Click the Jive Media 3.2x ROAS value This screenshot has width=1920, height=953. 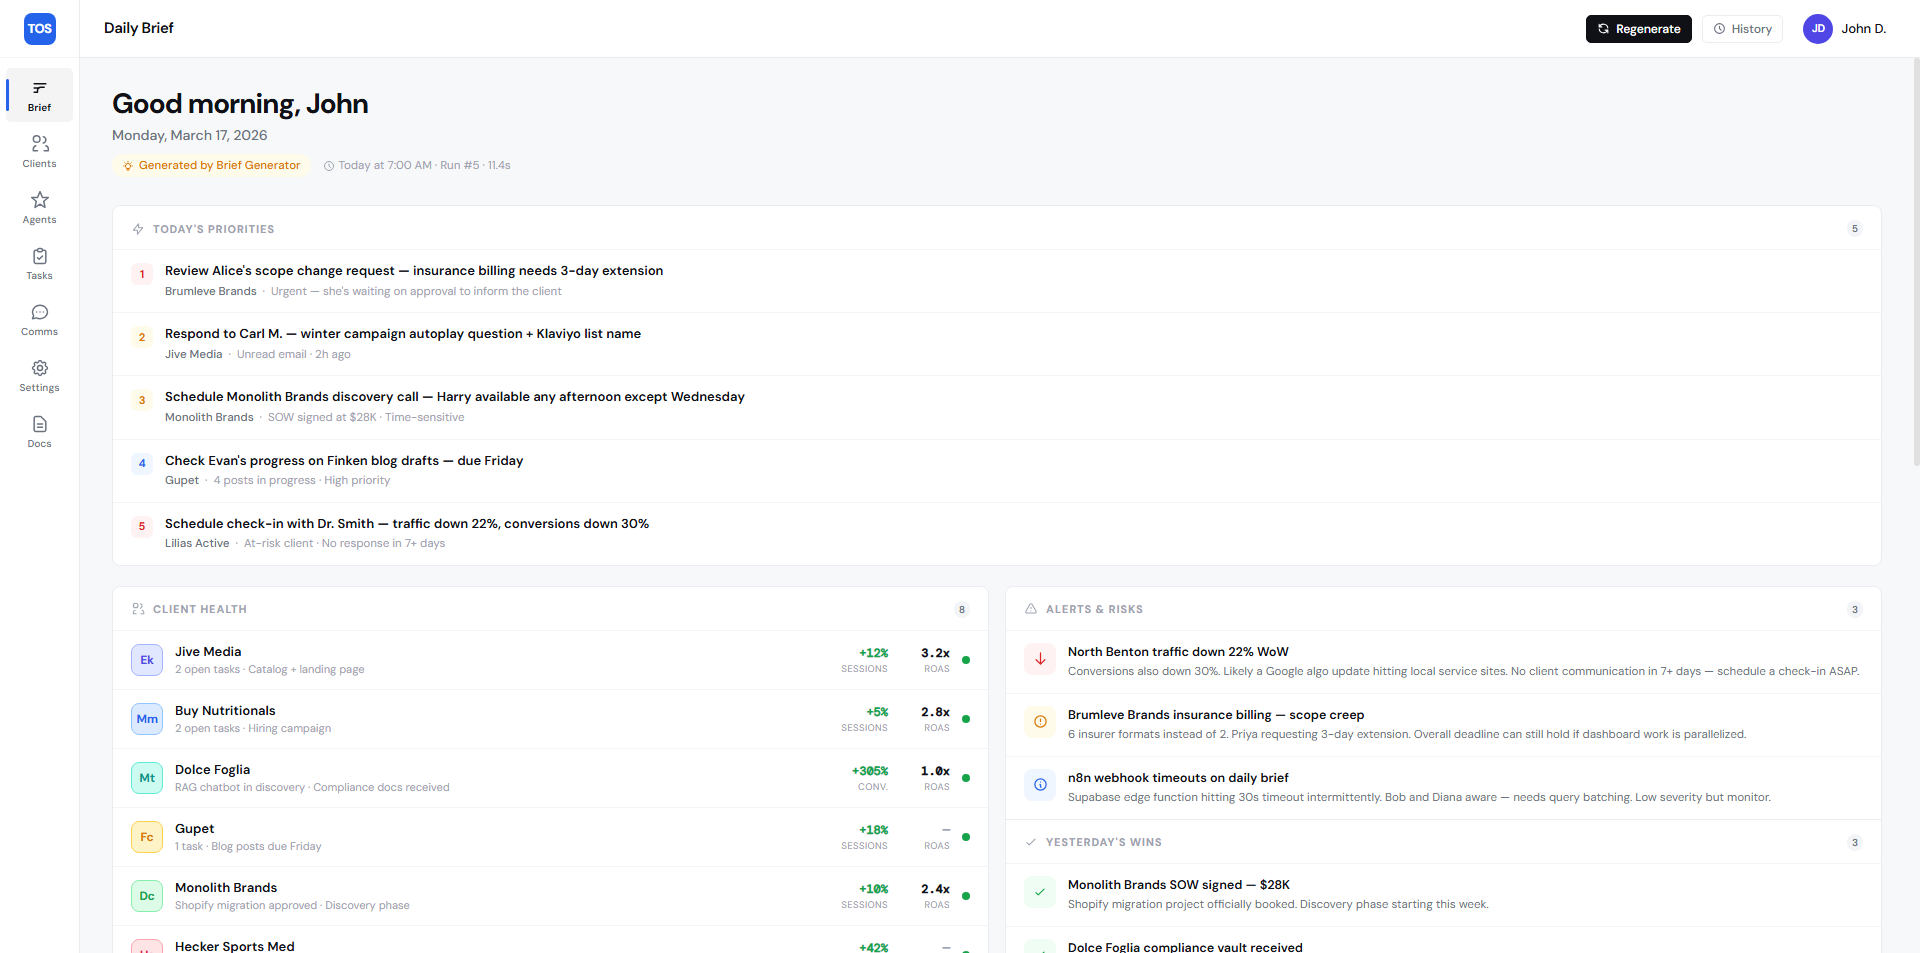(x=935, y=653)
